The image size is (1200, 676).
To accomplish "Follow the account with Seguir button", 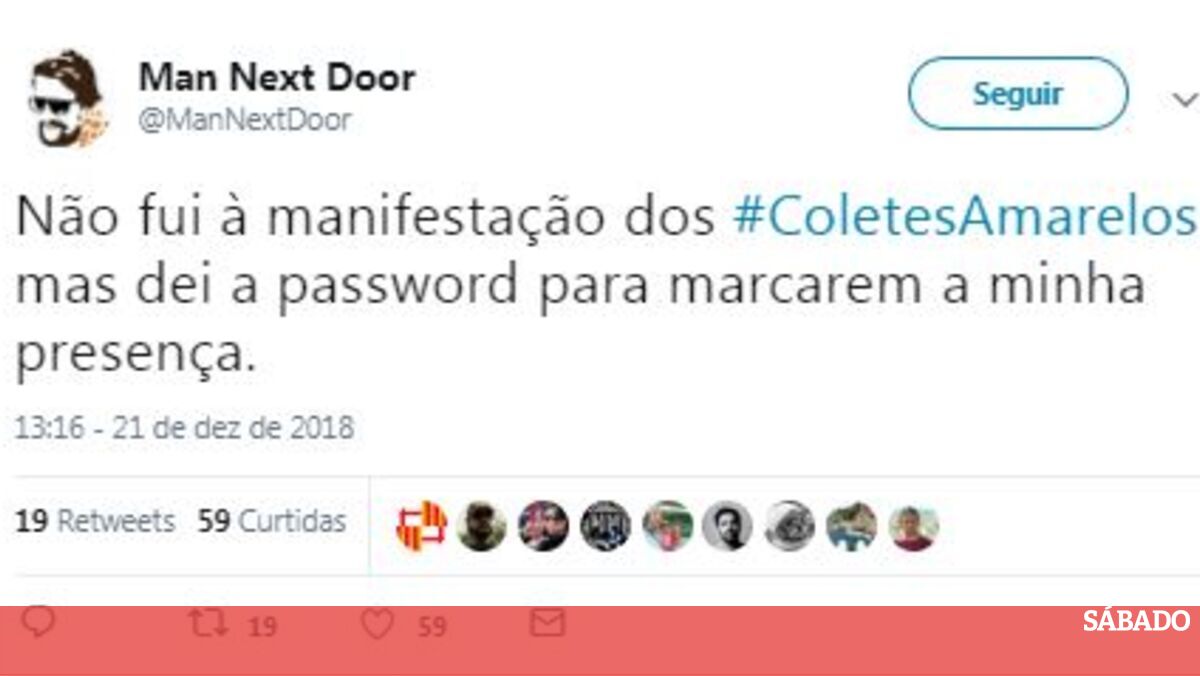I will 1018,94.
